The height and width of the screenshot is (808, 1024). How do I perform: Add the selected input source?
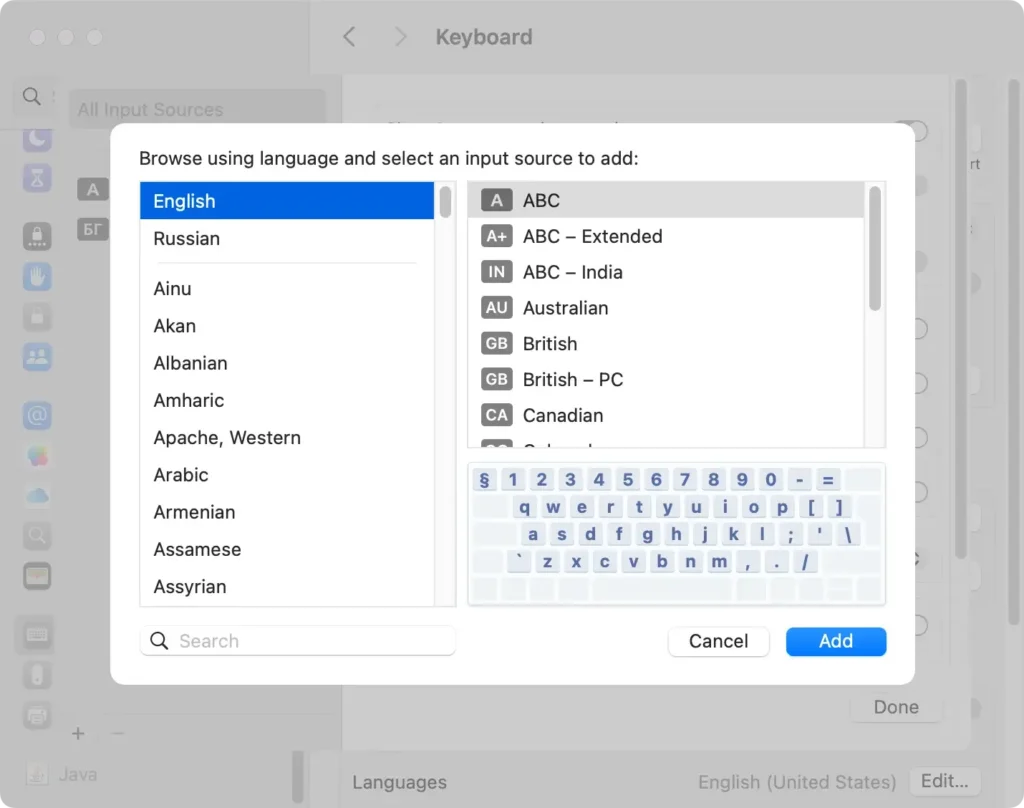[836, 641]
